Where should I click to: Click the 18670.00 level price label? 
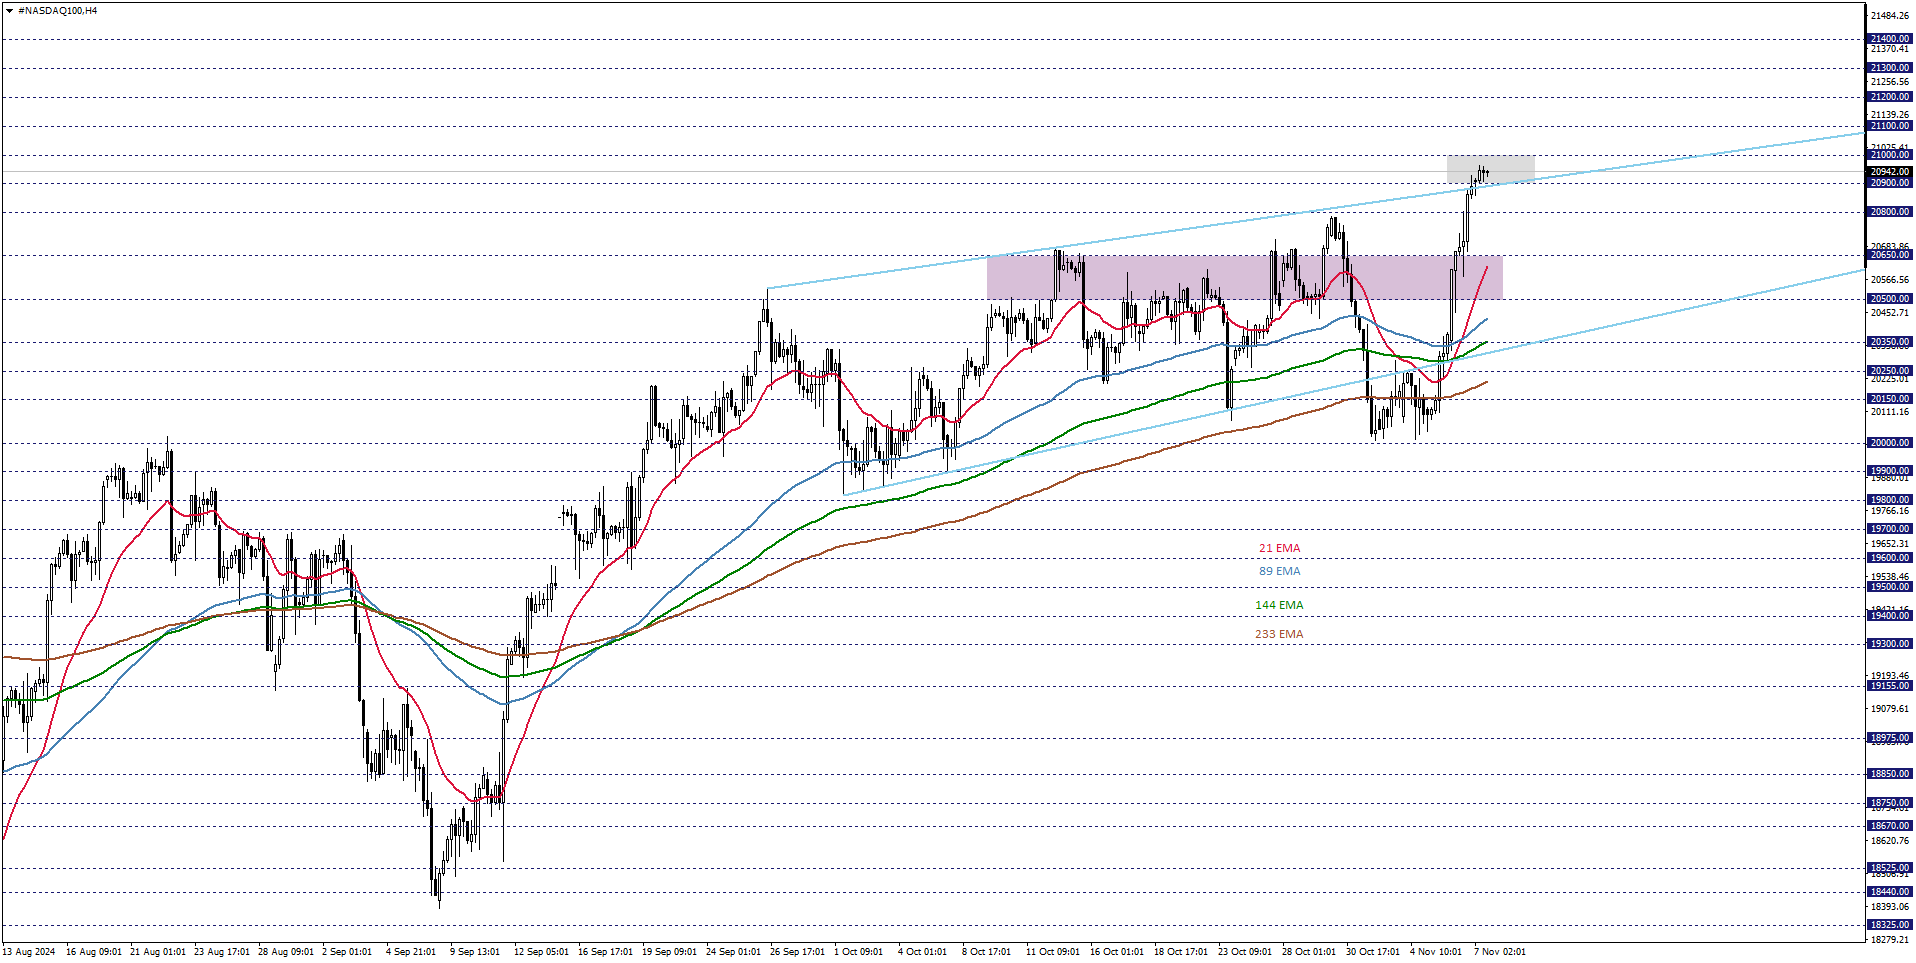click(1890, 826)
